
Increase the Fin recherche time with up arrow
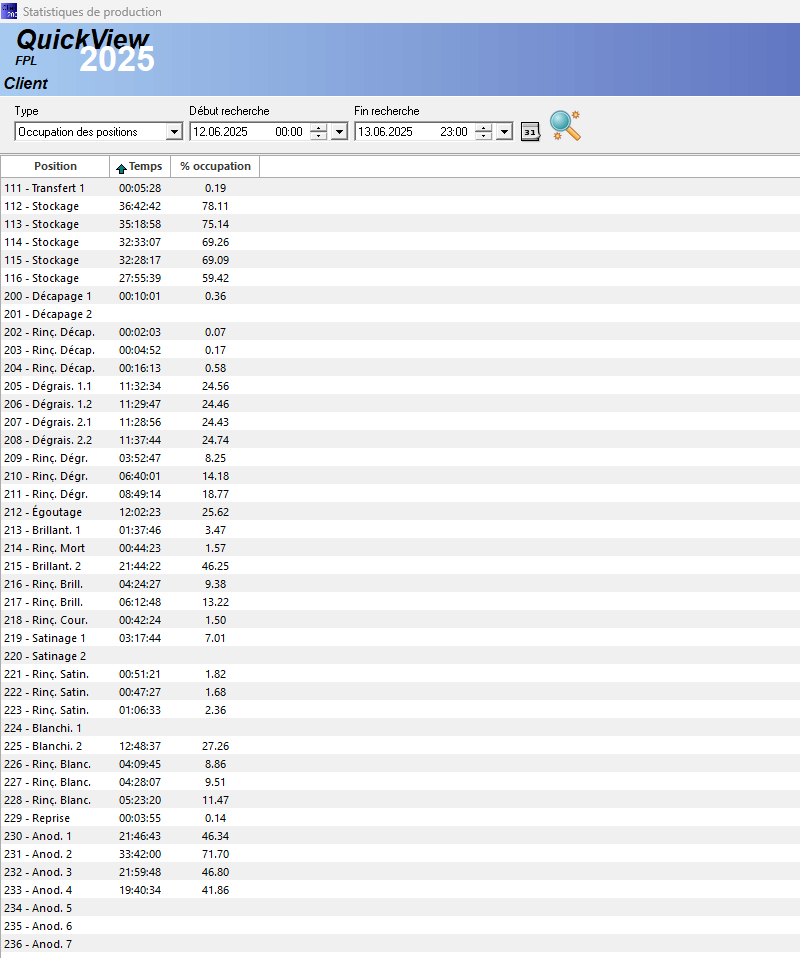(x=483, y=128)
